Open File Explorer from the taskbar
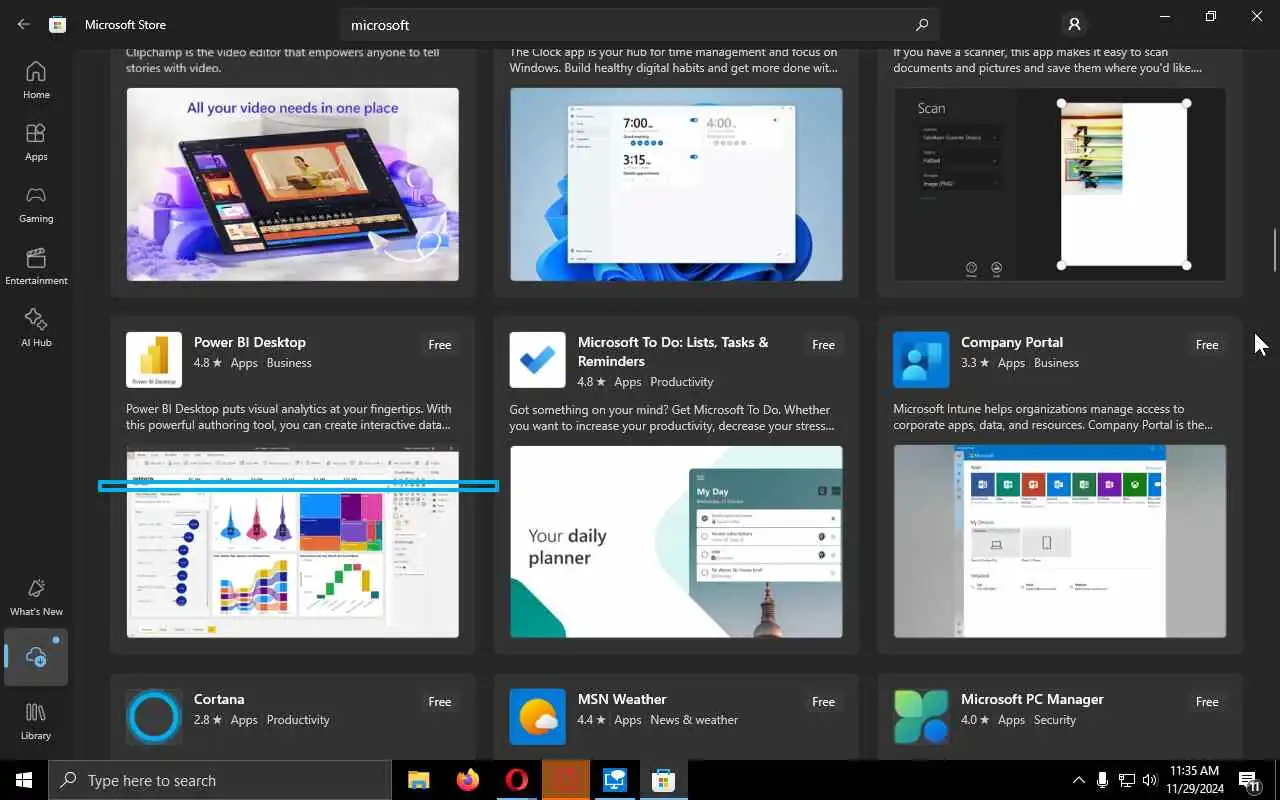The image size is (1280, 800). click(x=419, y=780)
